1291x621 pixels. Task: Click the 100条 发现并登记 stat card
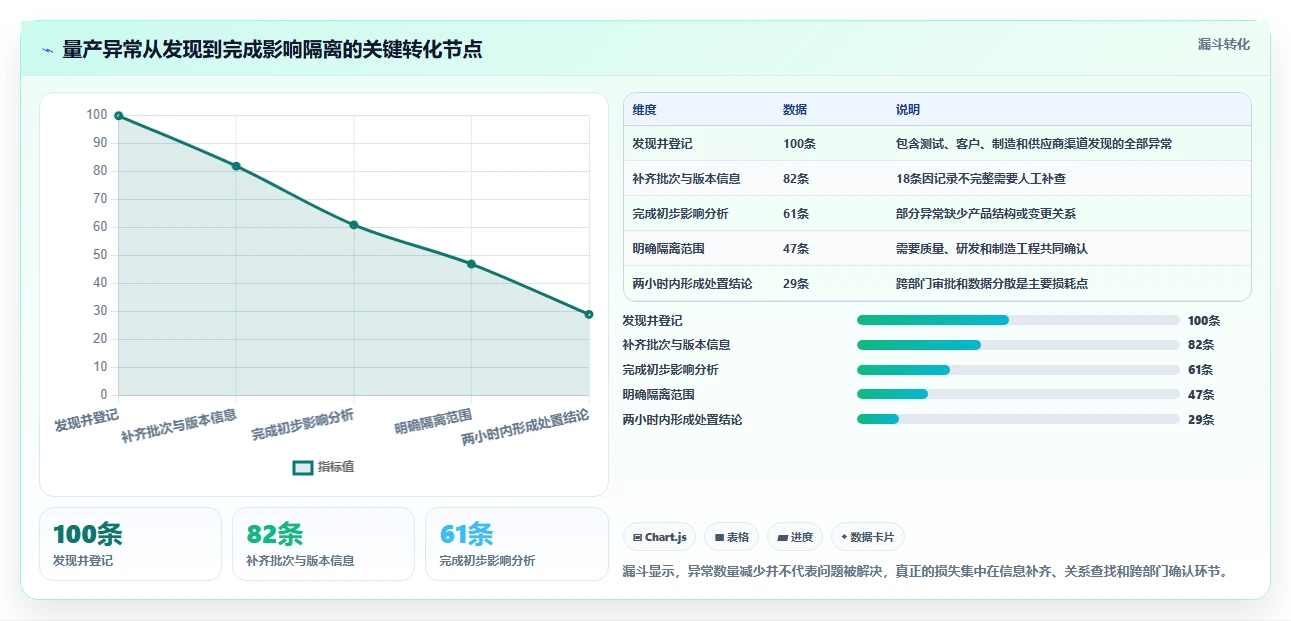click(x=130, y=544)
